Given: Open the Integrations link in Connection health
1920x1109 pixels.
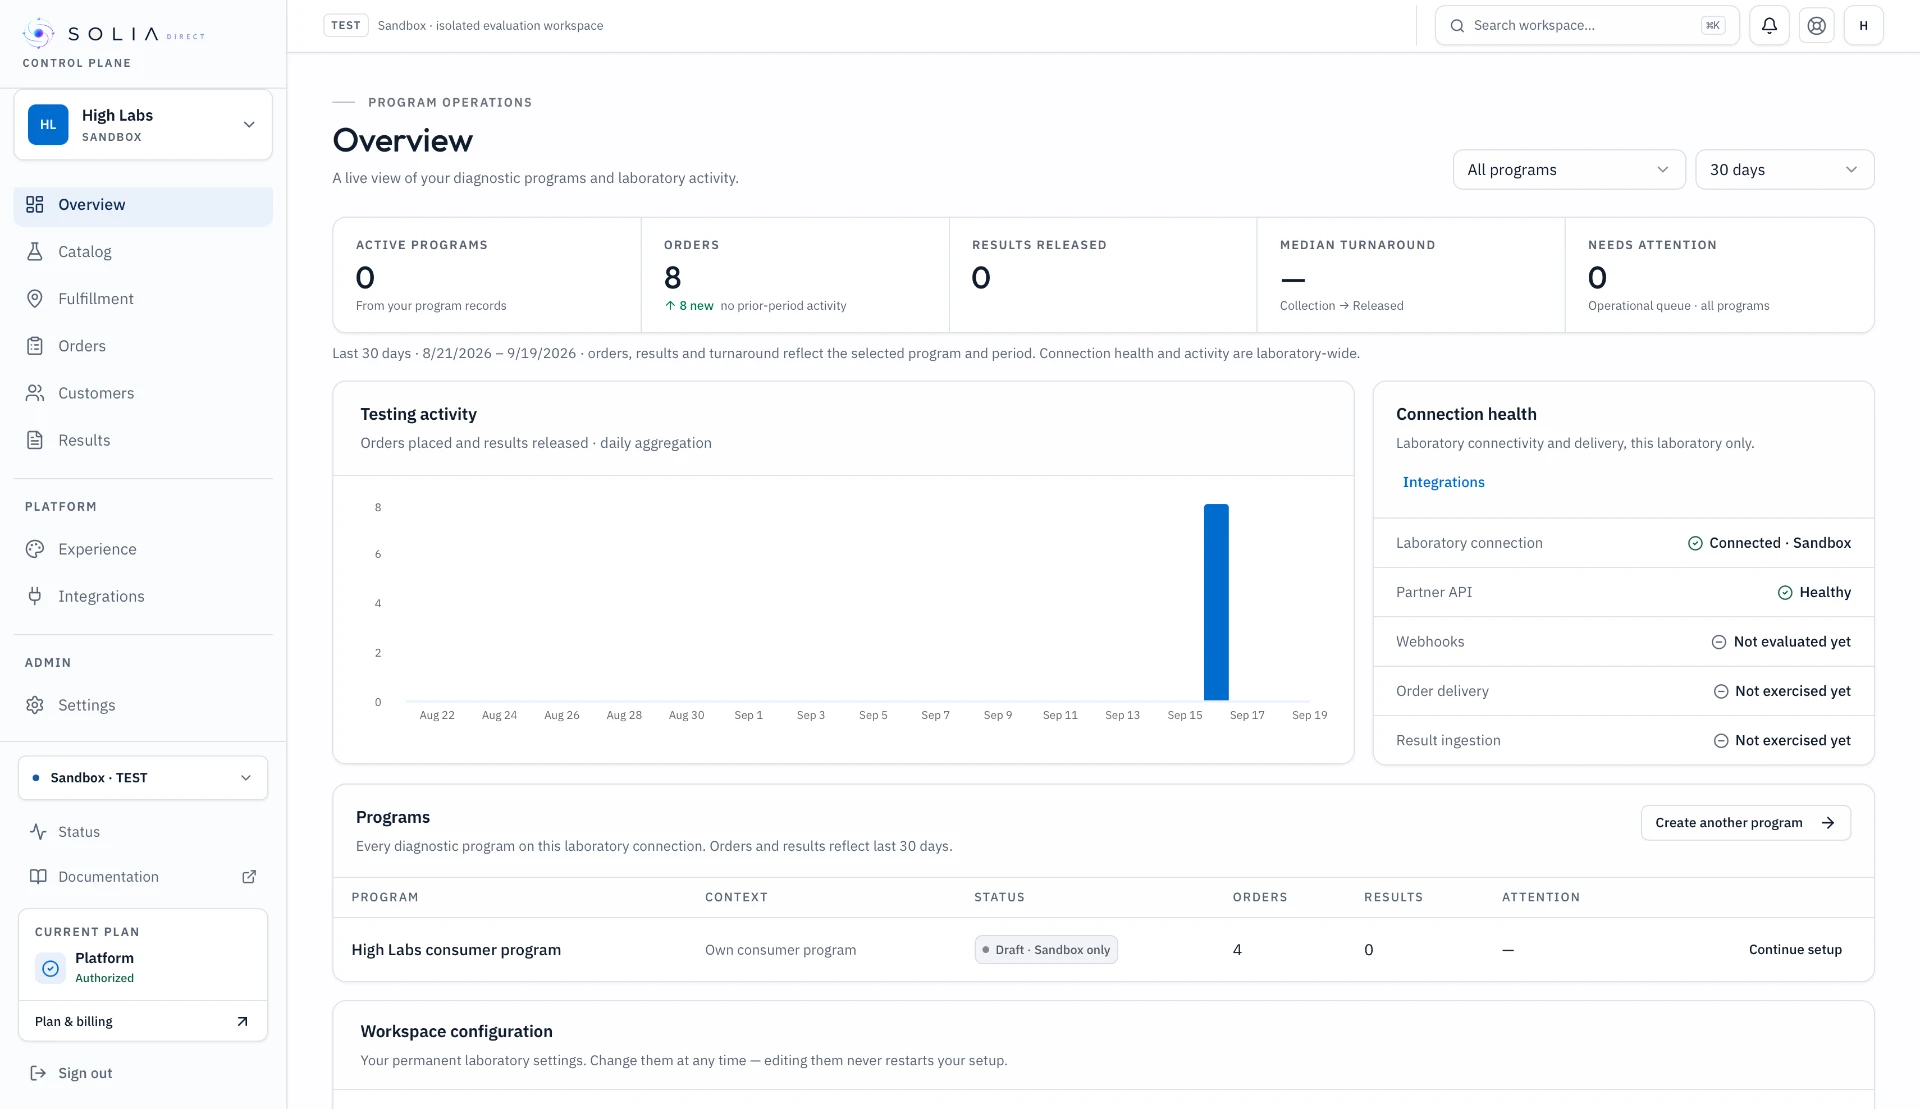Looking at the screenshot, I should (x=1443, y=482).
